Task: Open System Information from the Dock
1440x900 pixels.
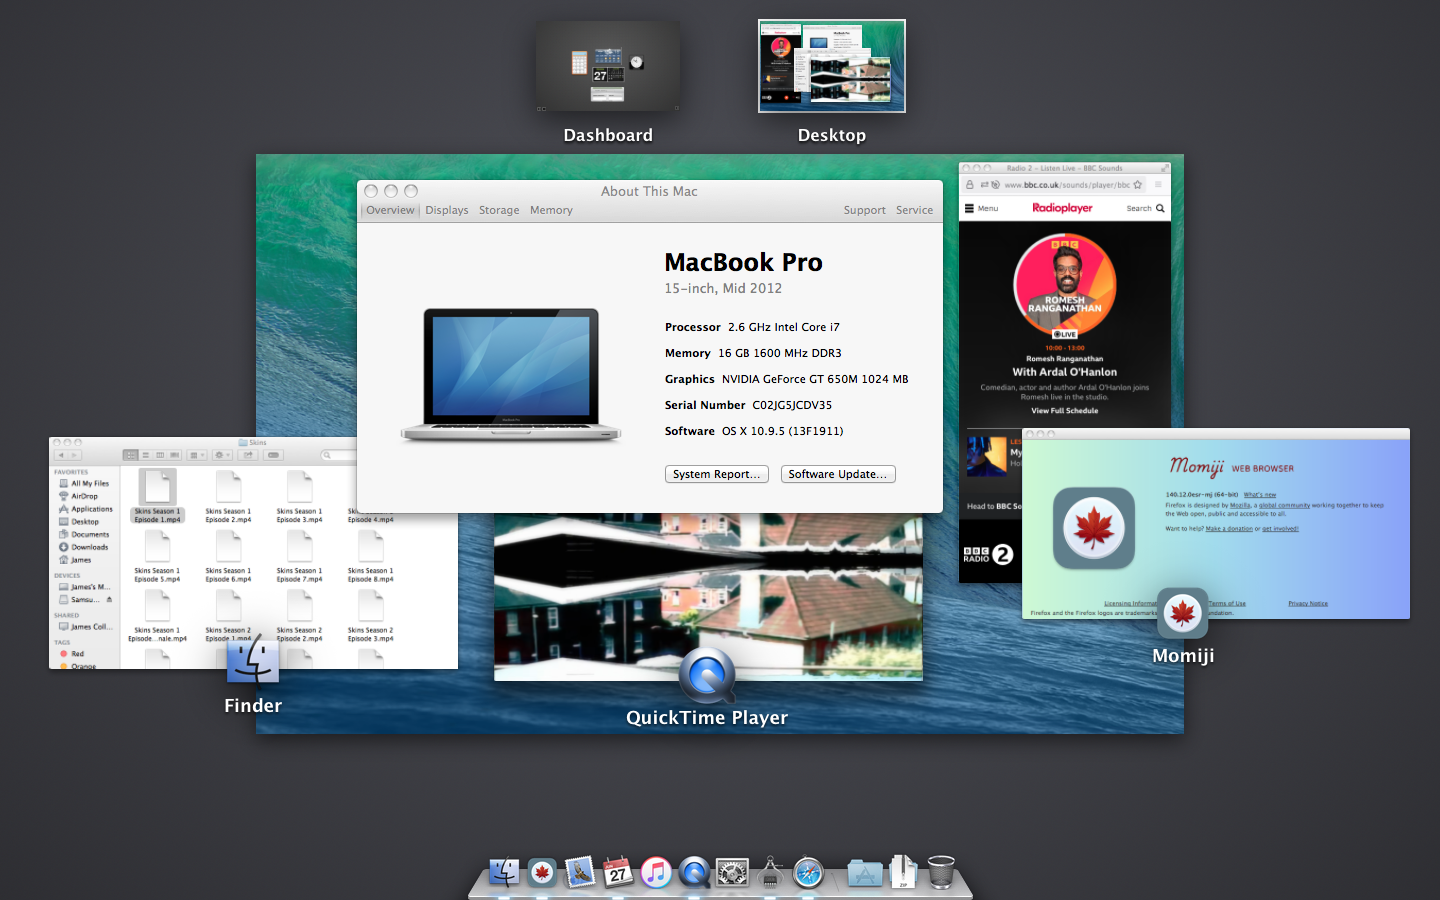Action: (770, 873)
